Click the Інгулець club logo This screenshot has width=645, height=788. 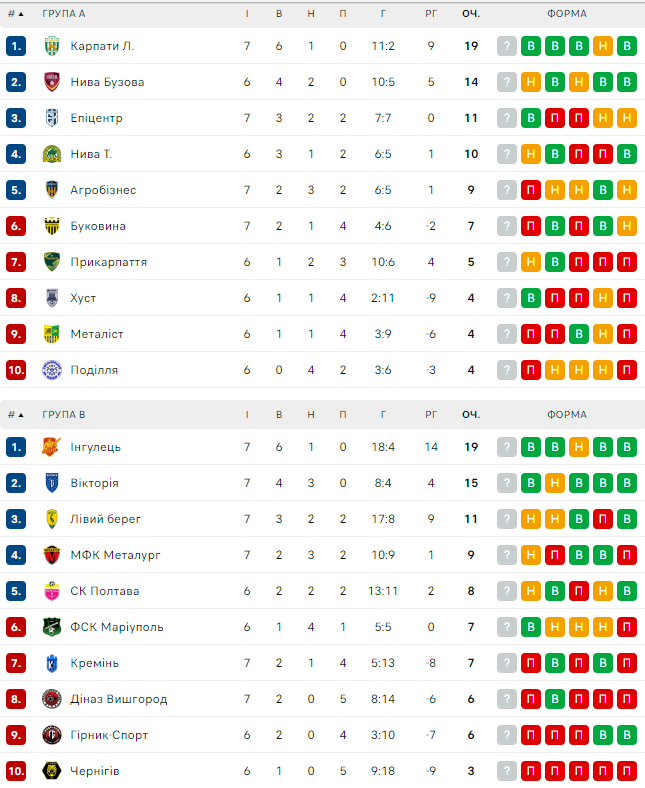(53, 447)
